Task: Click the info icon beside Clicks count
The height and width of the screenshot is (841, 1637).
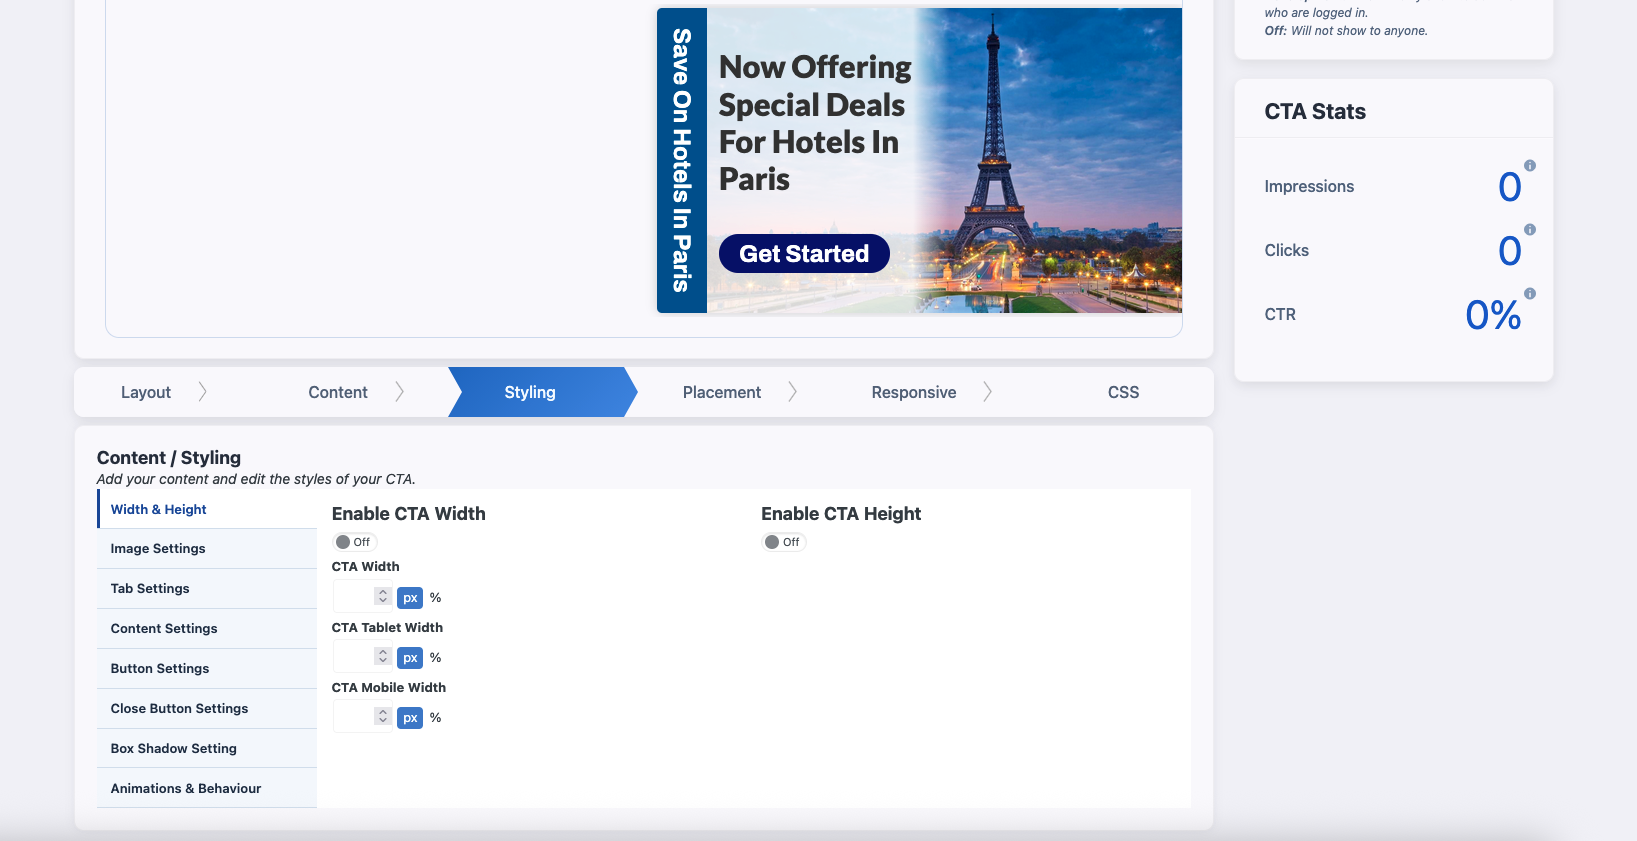Action: (x=1529, y=230)
